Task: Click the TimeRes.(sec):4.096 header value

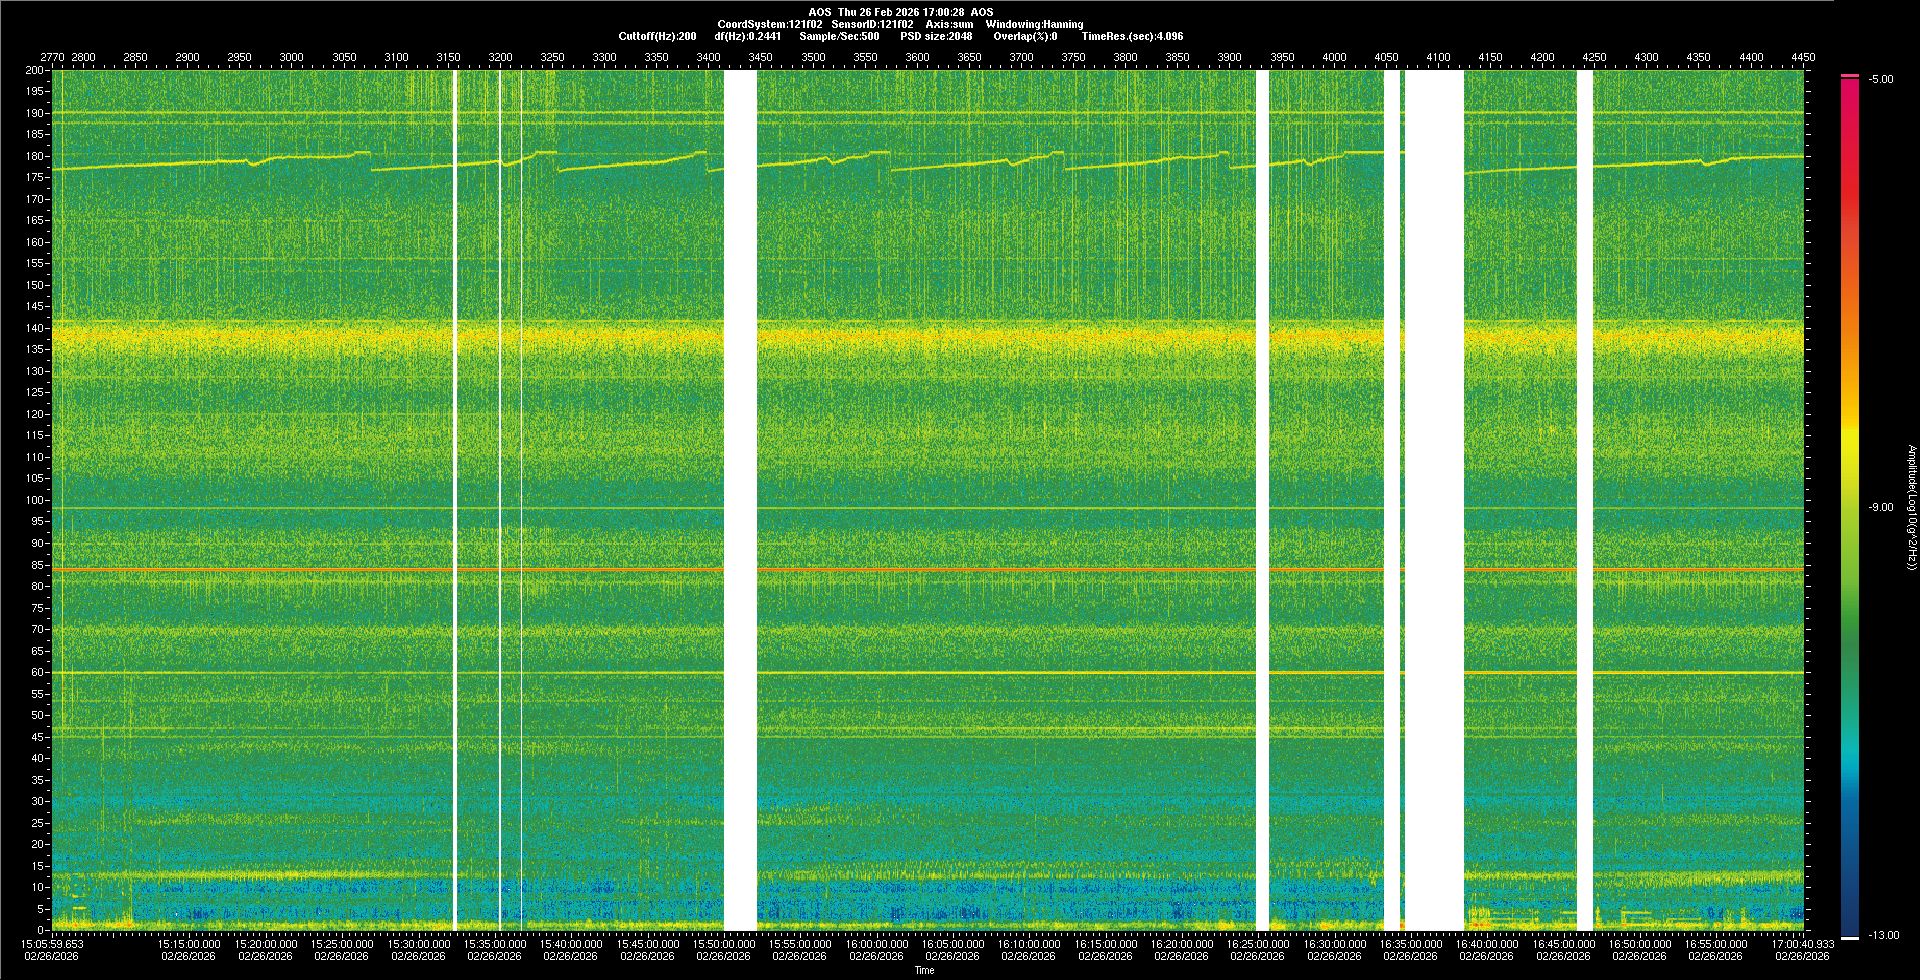Action: (1132, 36)
